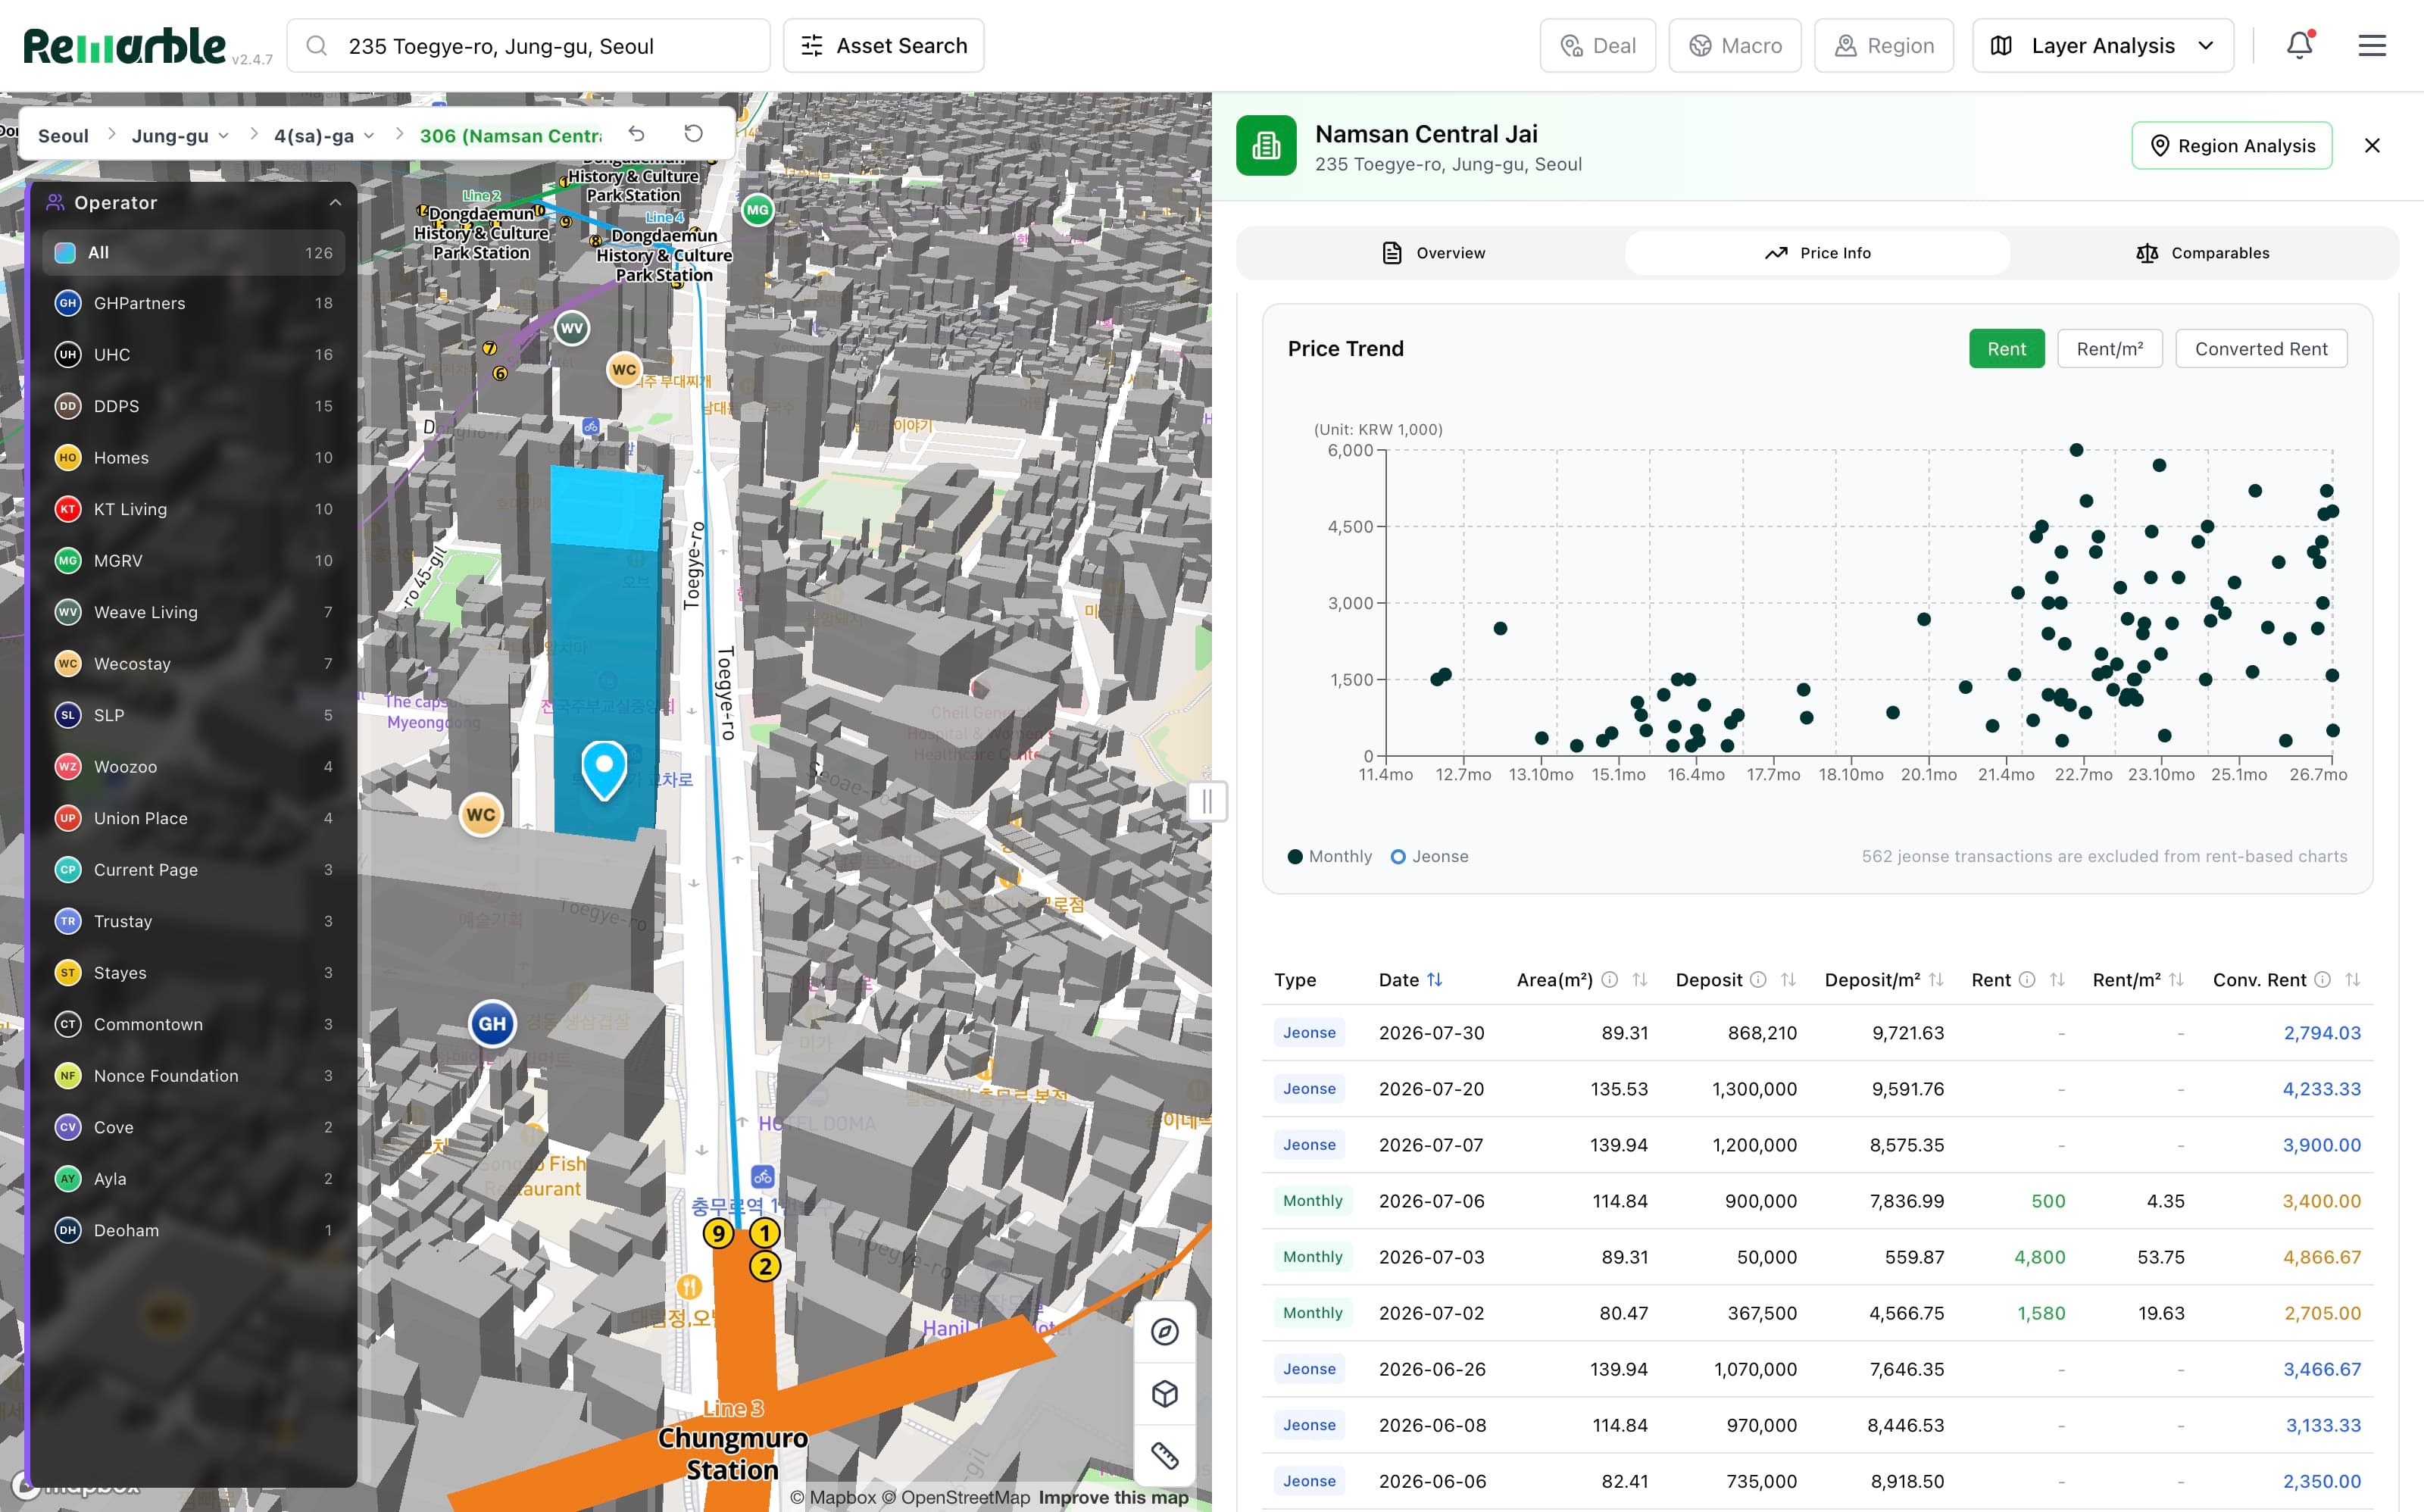Filter operators by GHPartners
The height and width of the screenshot is (1512, 2424).
pyautogui.click(x=194, y=303)
